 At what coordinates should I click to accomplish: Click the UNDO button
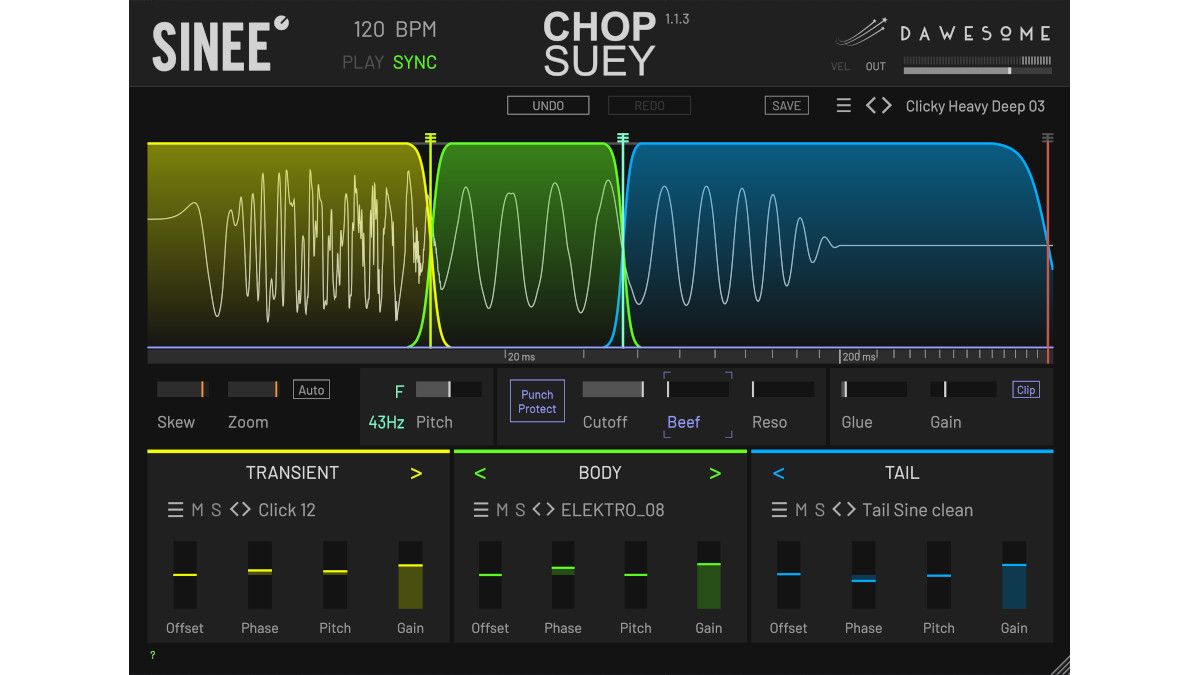pos(548,105)
